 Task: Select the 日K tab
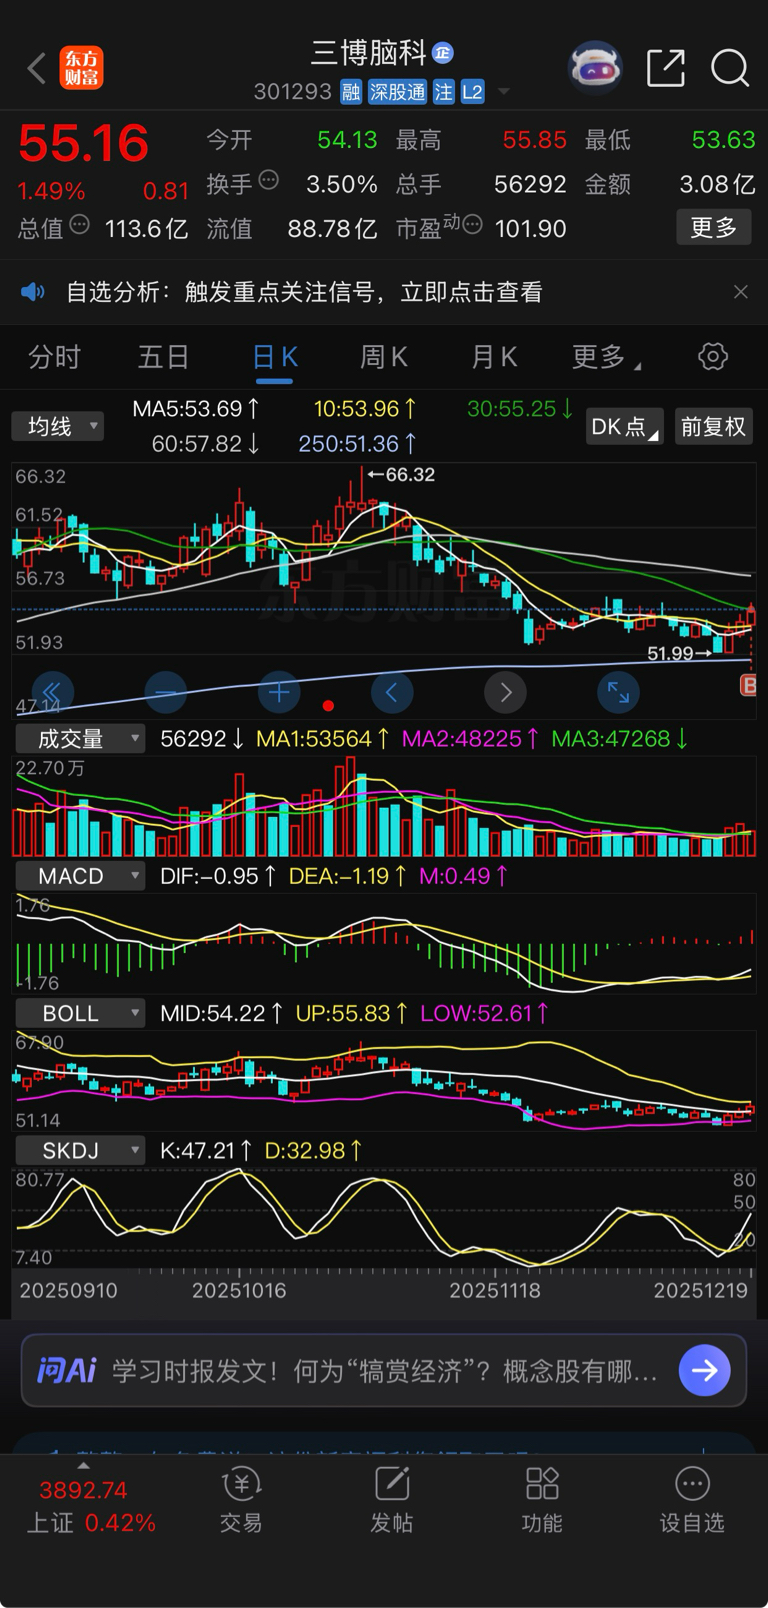click(x=275, y=359)
